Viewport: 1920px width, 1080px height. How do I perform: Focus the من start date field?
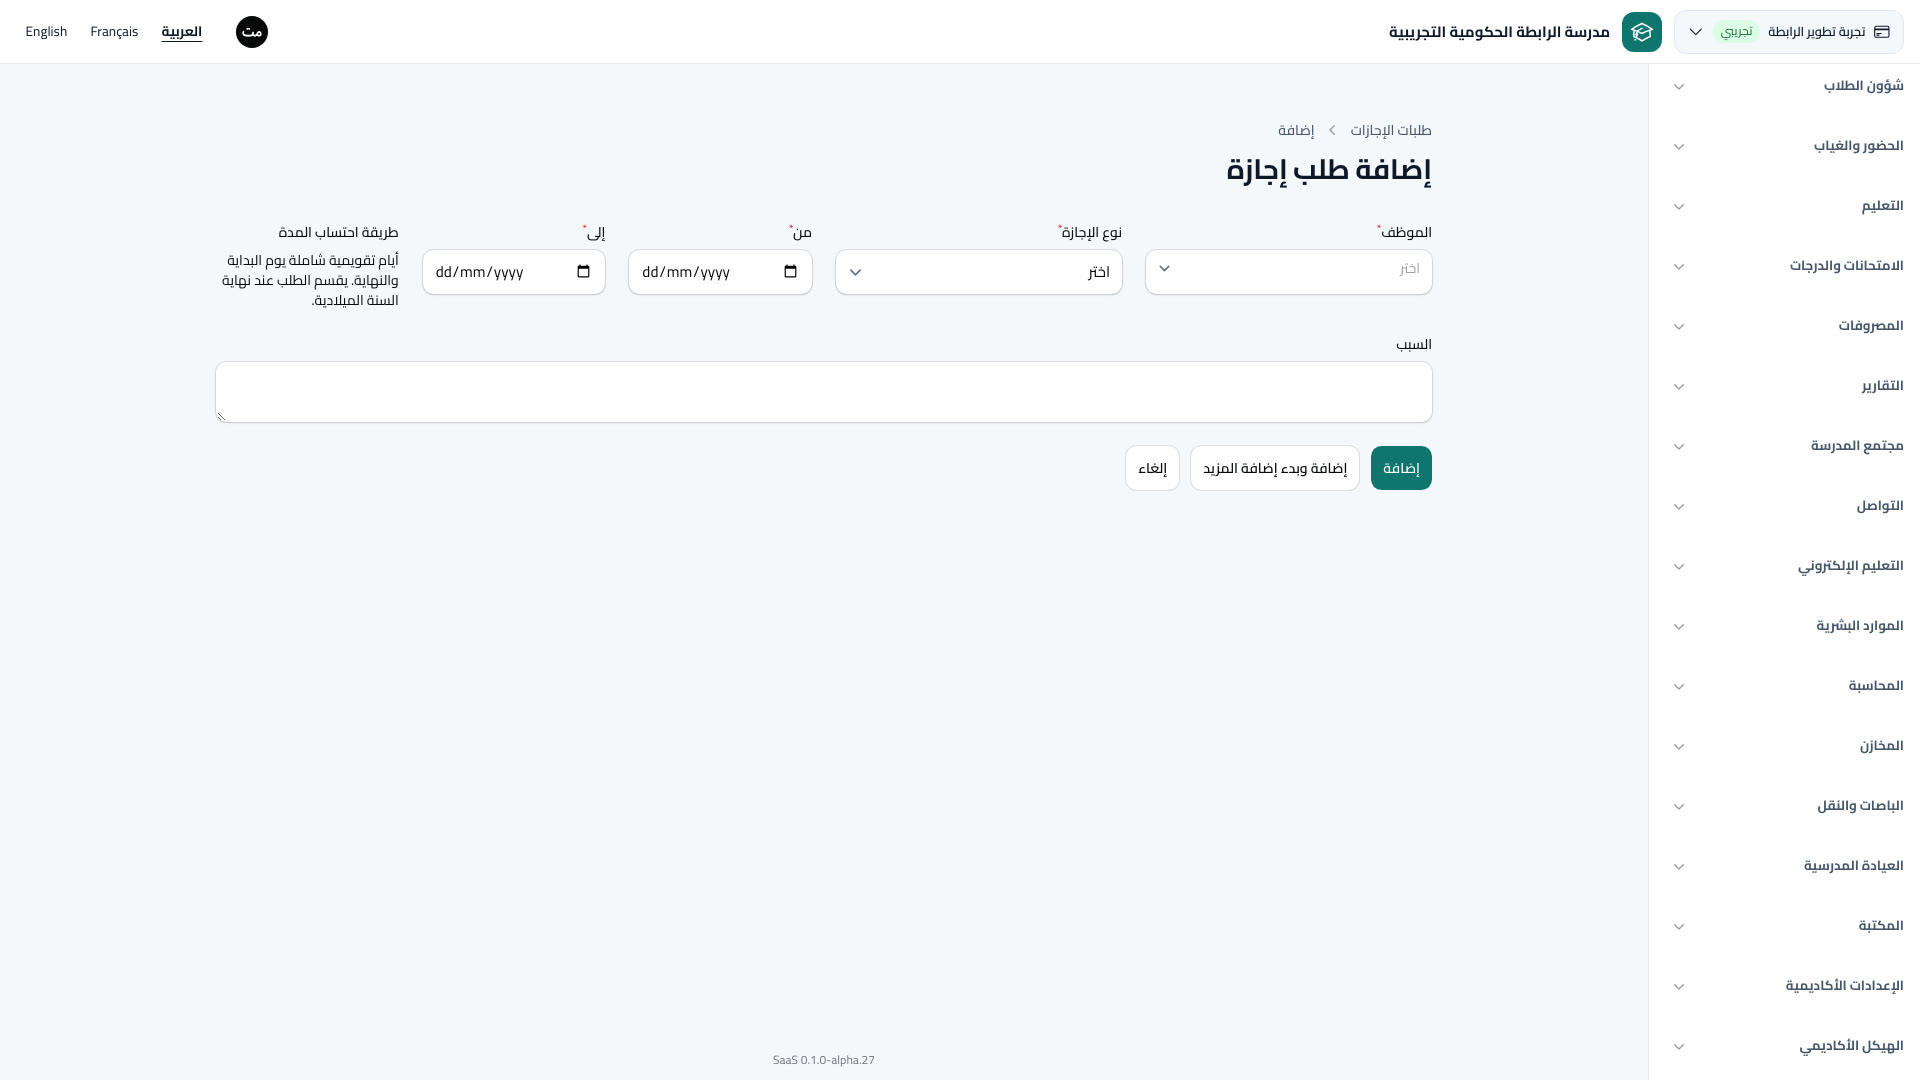coord(720,272)
